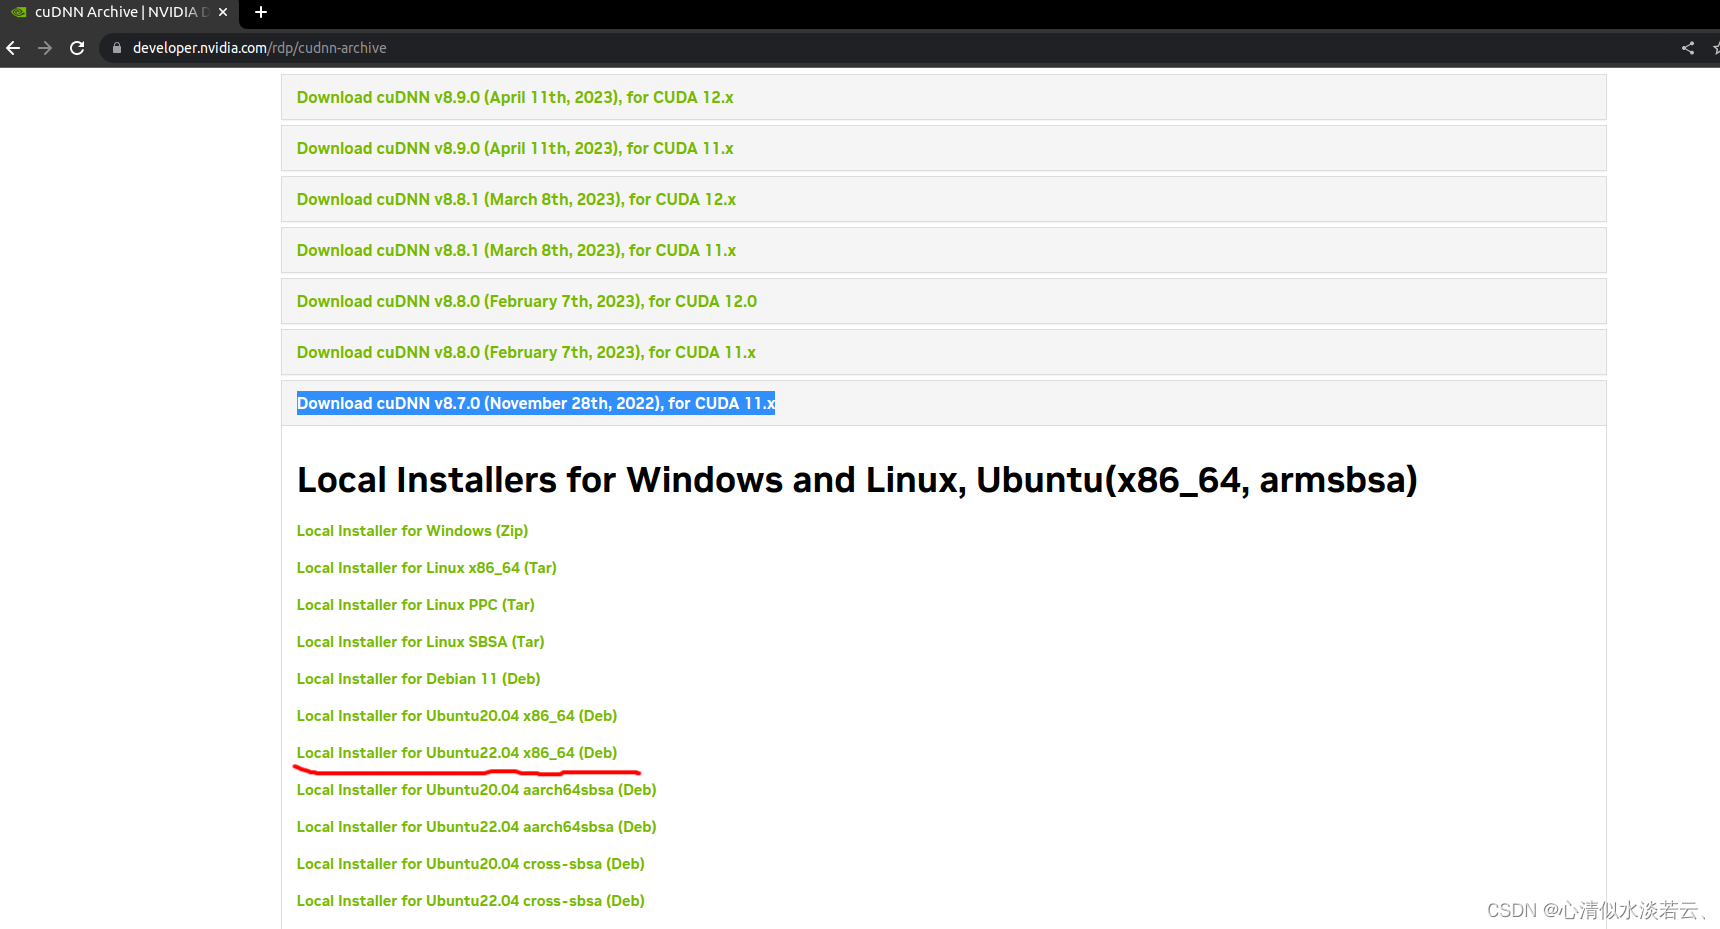The width and height of the screenshot is (1720, 929).
Task: Focus the address bar URL
Action: pyautogui.click(x=260, y=48)
